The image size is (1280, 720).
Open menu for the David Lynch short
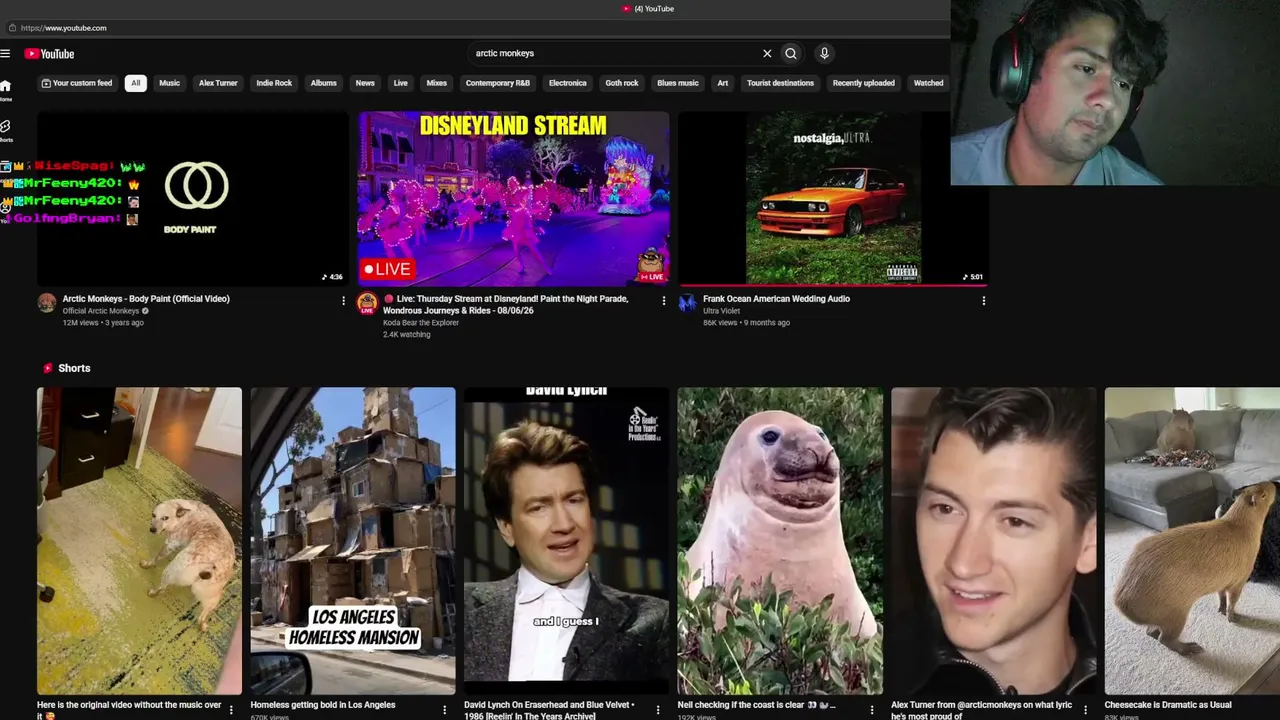click(658, 710)
